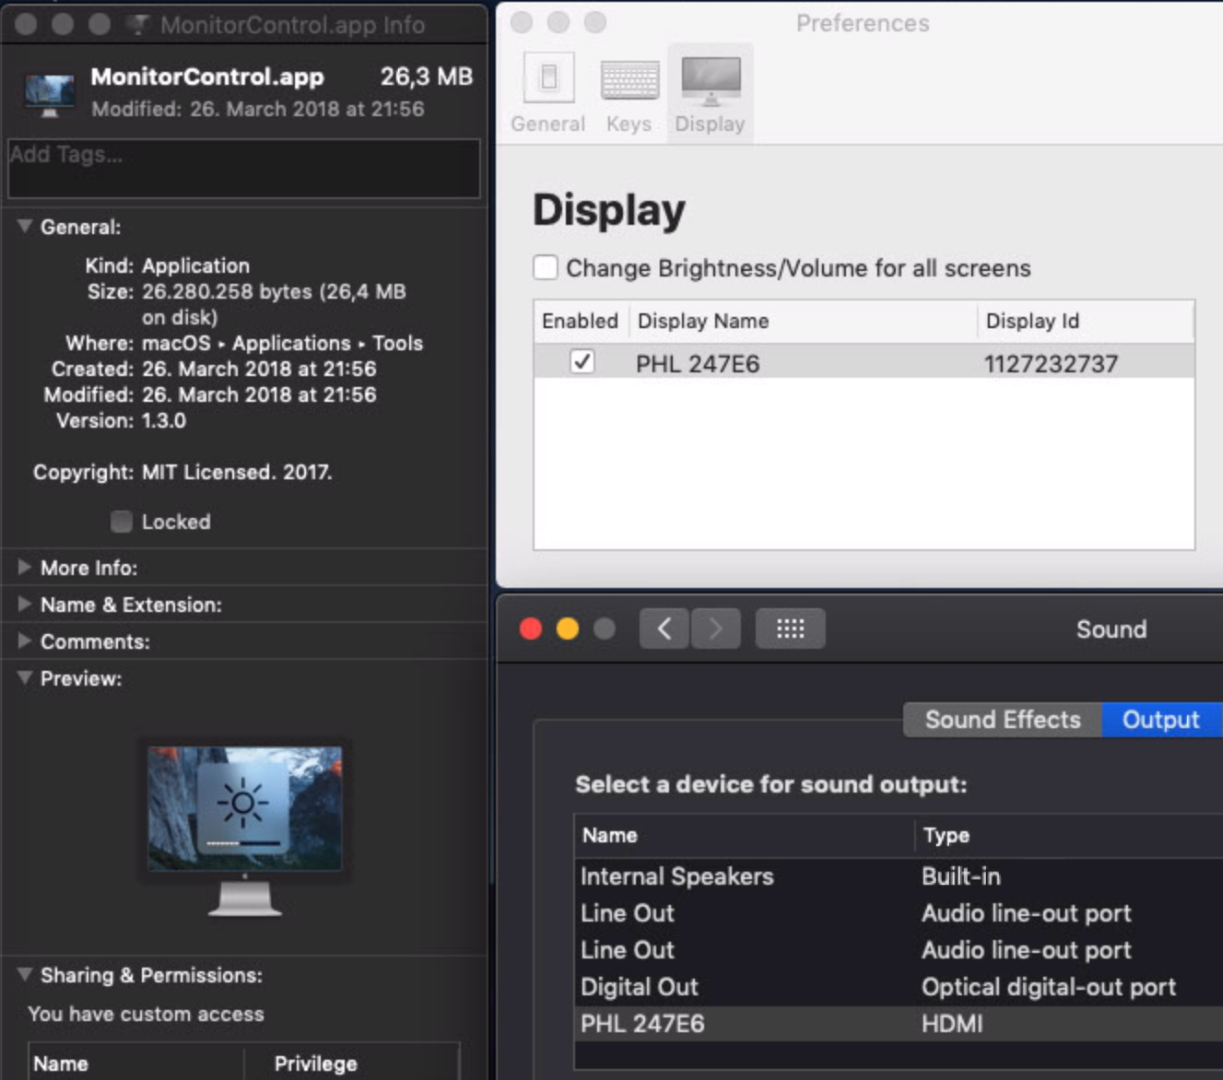Screen dimensions: 1223x1080
Task: Enable Change Brightness/Volume for all screens
Action: pyautogui.click(x=546, y=268)
